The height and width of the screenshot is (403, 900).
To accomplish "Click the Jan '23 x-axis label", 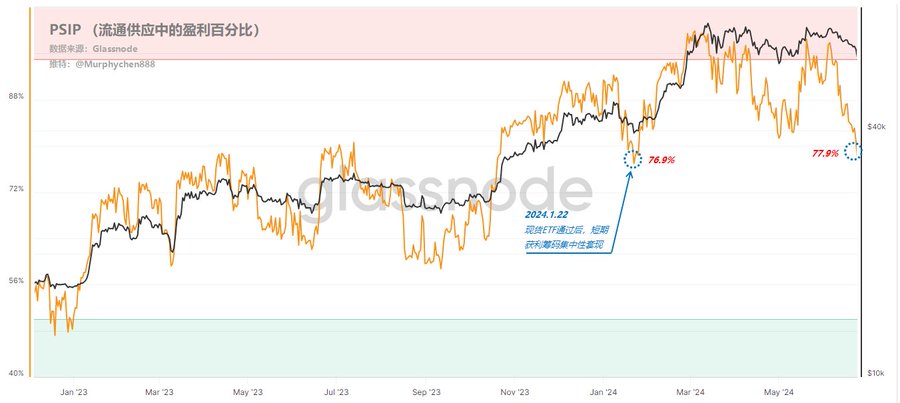I will click(x=73, y=393).
